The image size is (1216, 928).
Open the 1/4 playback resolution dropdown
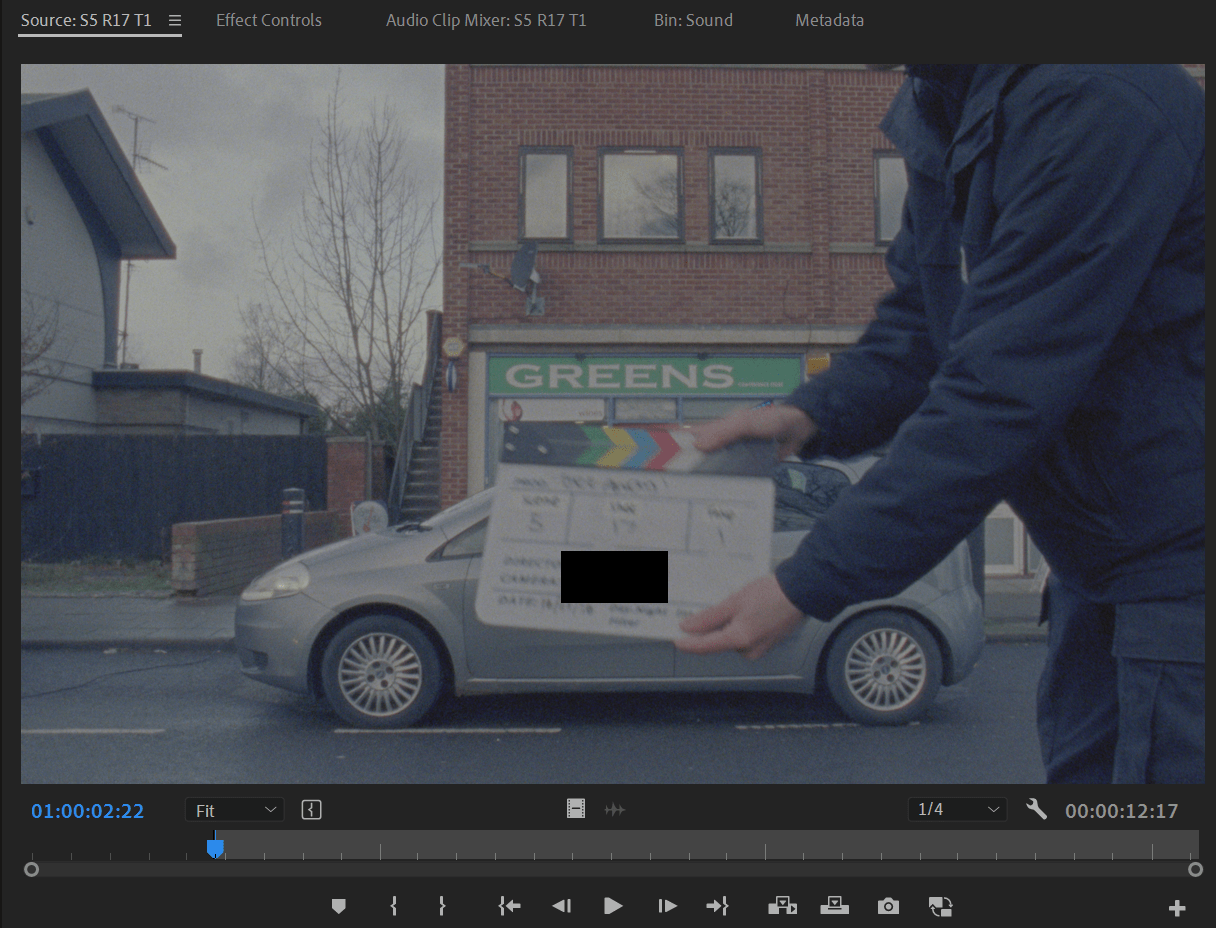(957, 810)
